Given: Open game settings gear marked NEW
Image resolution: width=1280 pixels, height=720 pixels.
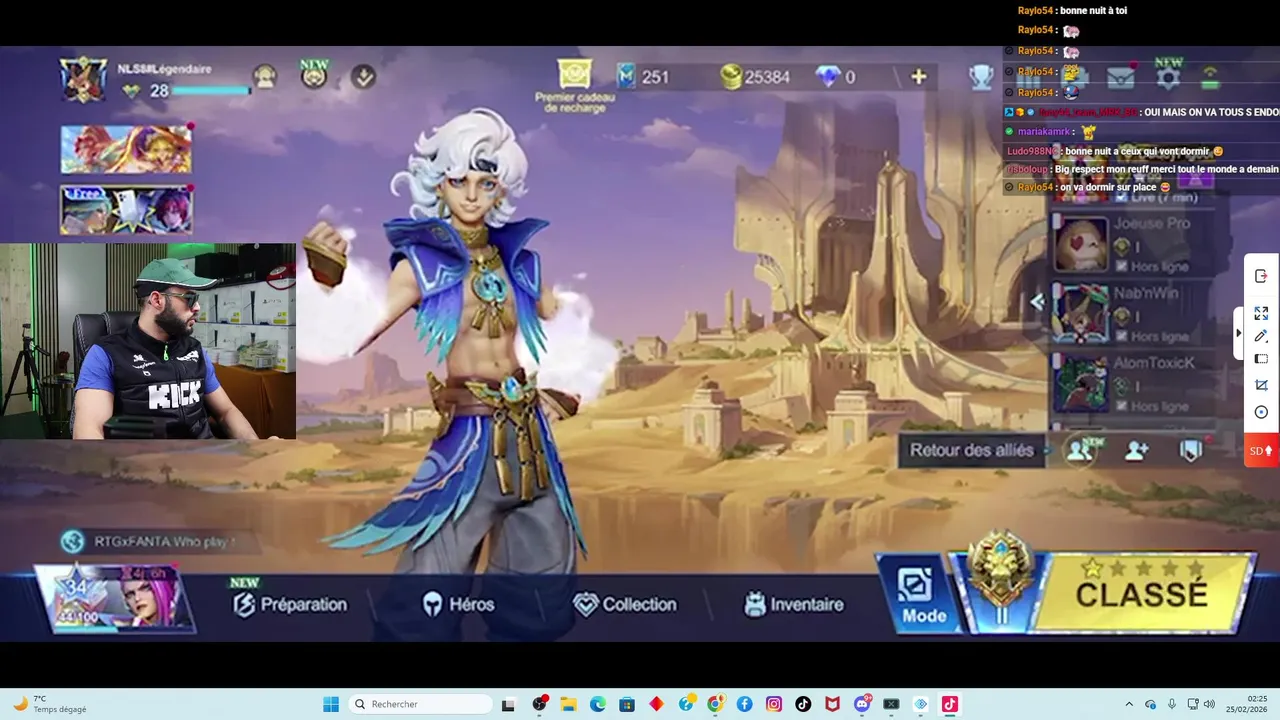Looking at the screenshot, I should coord(1168,74).
